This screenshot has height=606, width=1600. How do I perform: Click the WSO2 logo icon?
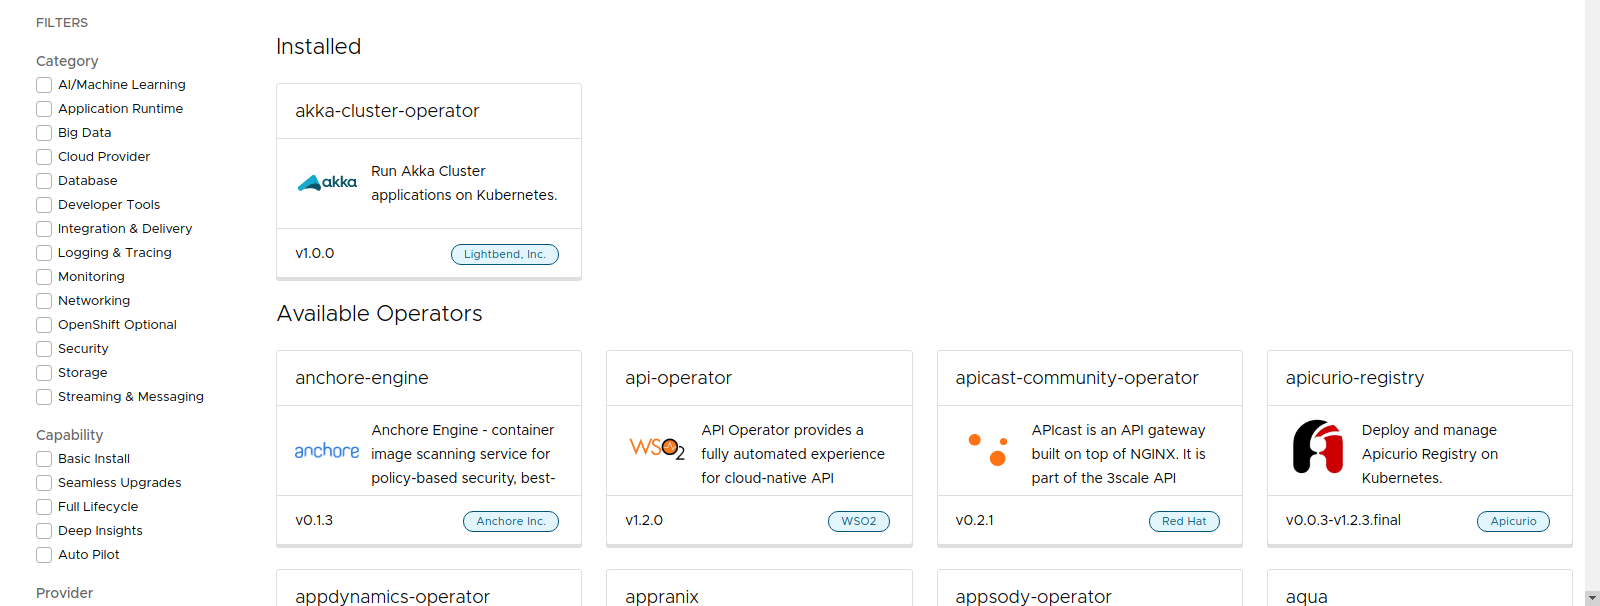[x=657, y=449]
